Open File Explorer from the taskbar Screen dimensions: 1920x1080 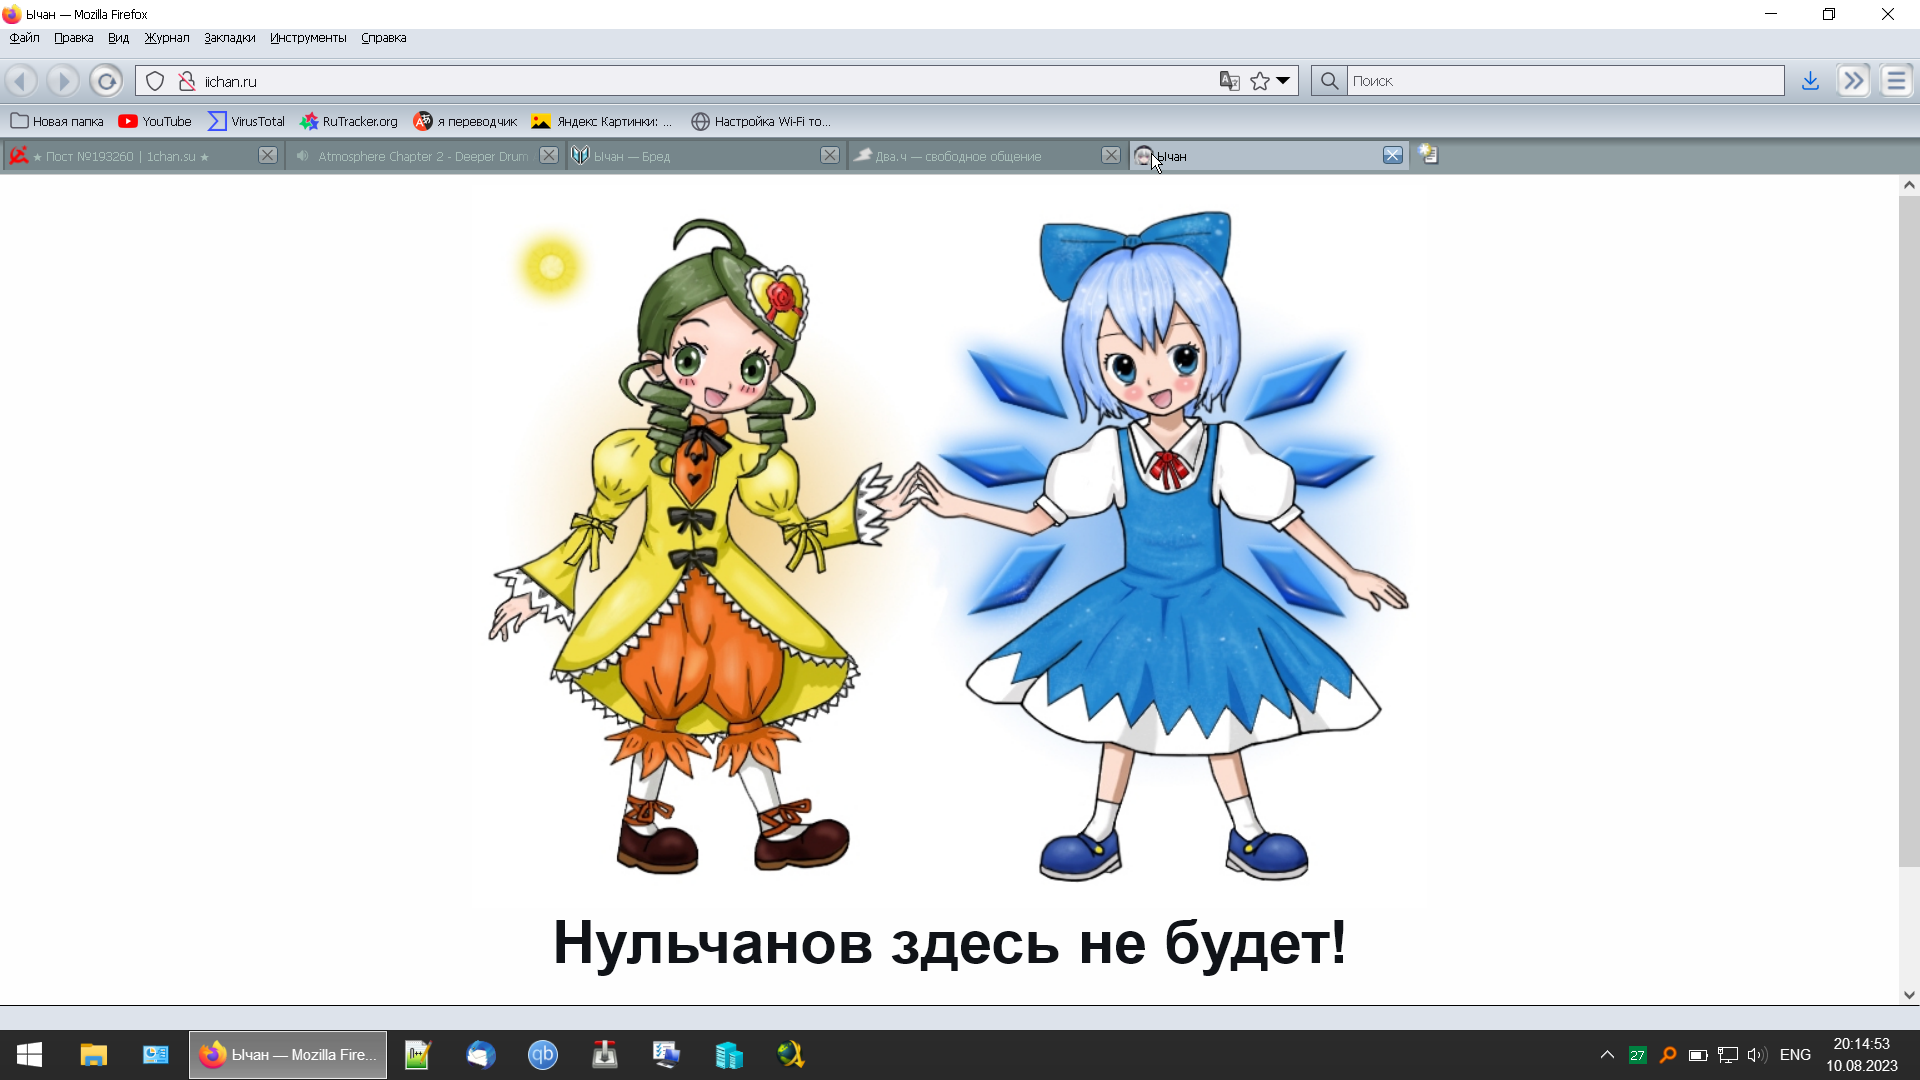[x=93, y=1055]
